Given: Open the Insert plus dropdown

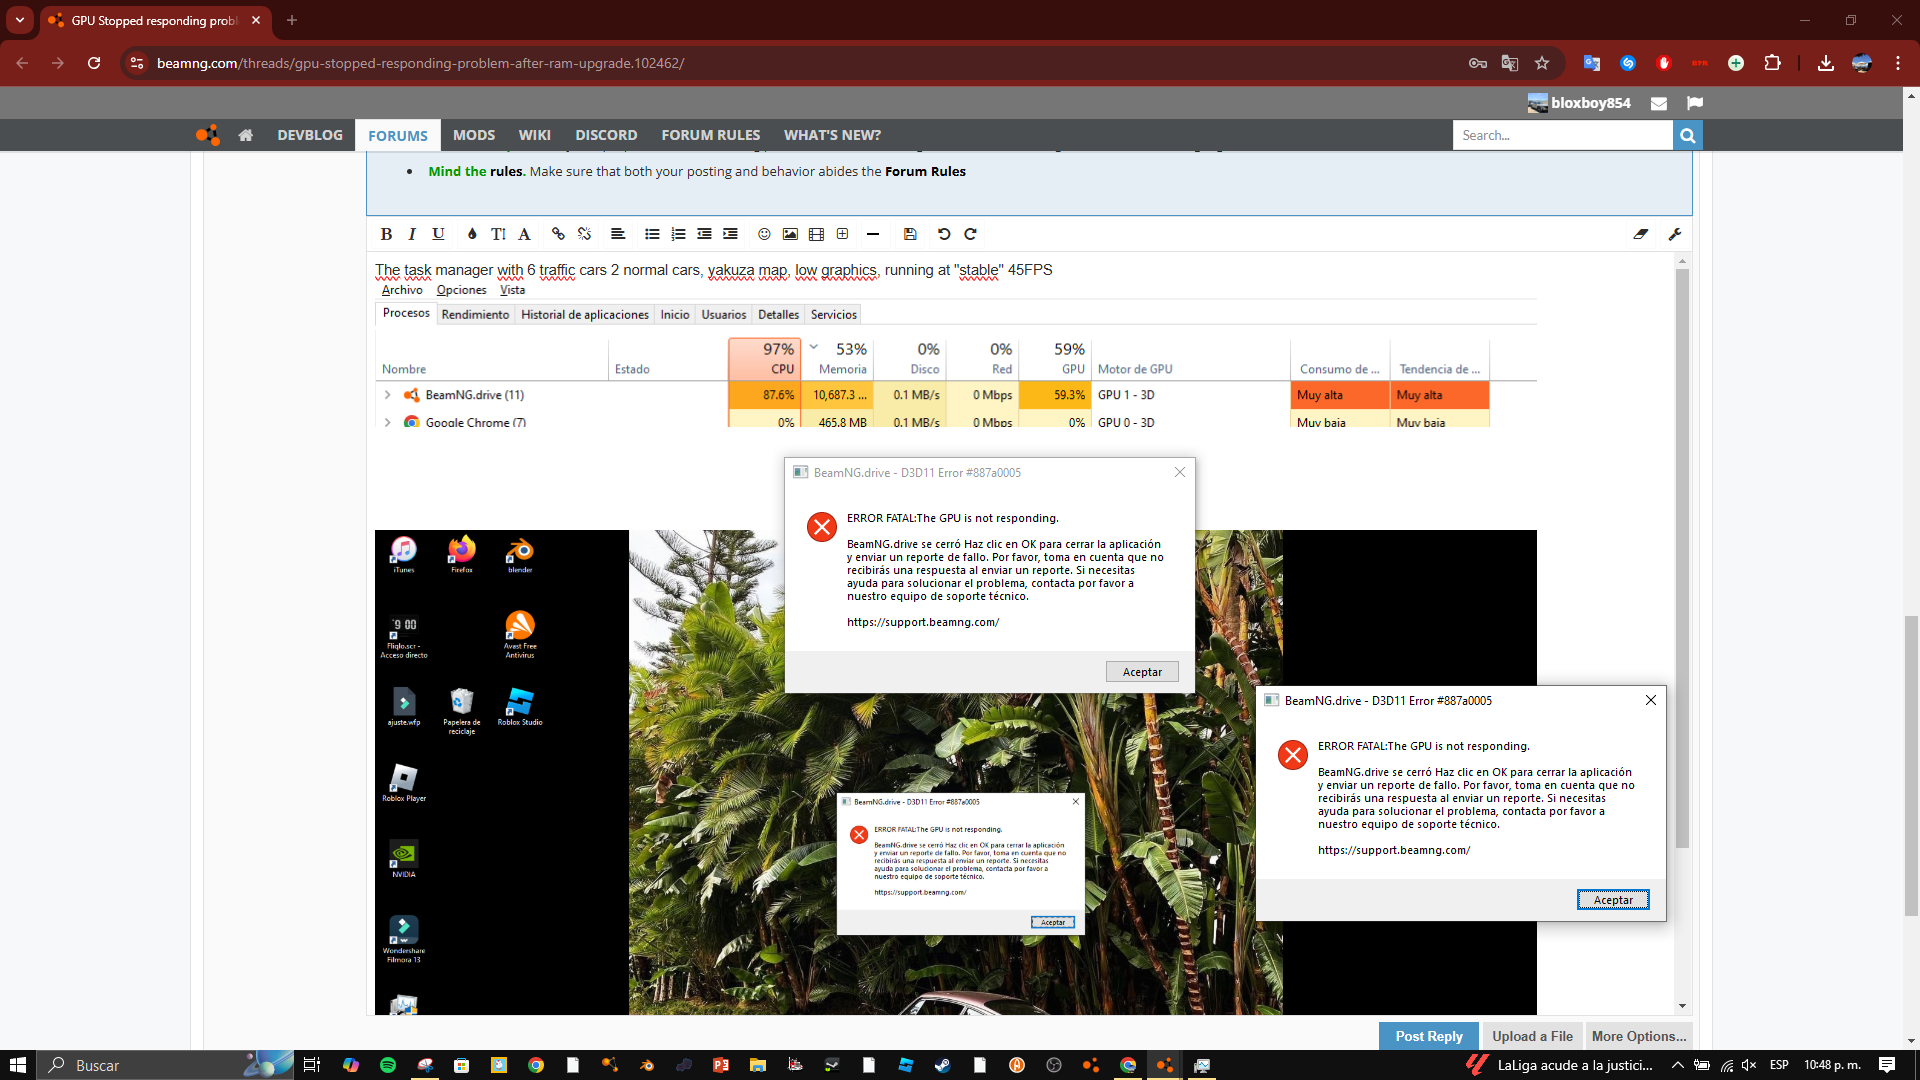Looking at the screenshot, I should click(842, 234).
